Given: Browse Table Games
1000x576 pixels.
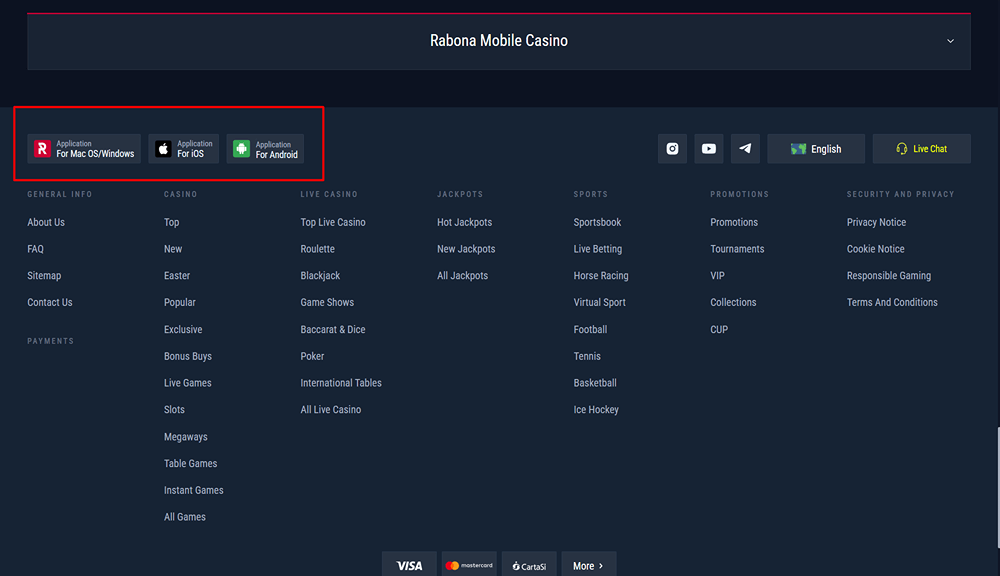Looking at the screenshot, I should pyautogui.click(x=191, y=463).
